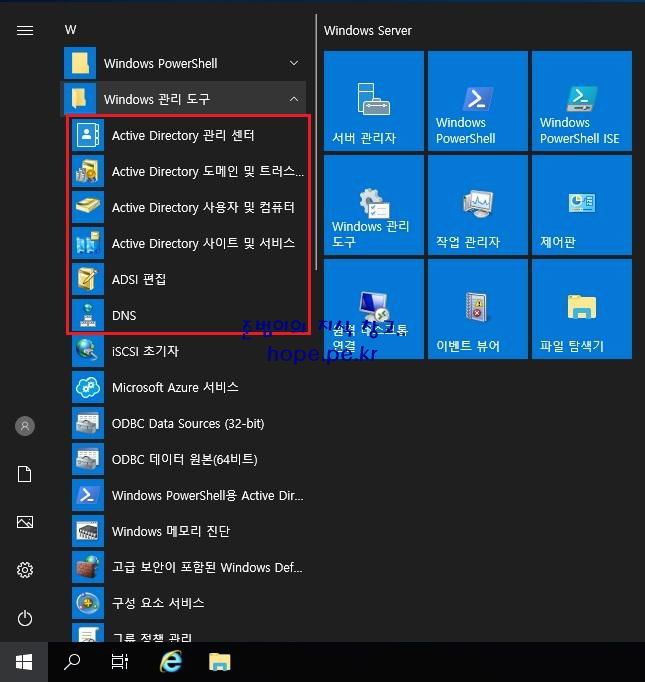Open Active Directory 도메인 및 트러스트 icon
Screen dimensions: 645x682
tap(88, 171)
